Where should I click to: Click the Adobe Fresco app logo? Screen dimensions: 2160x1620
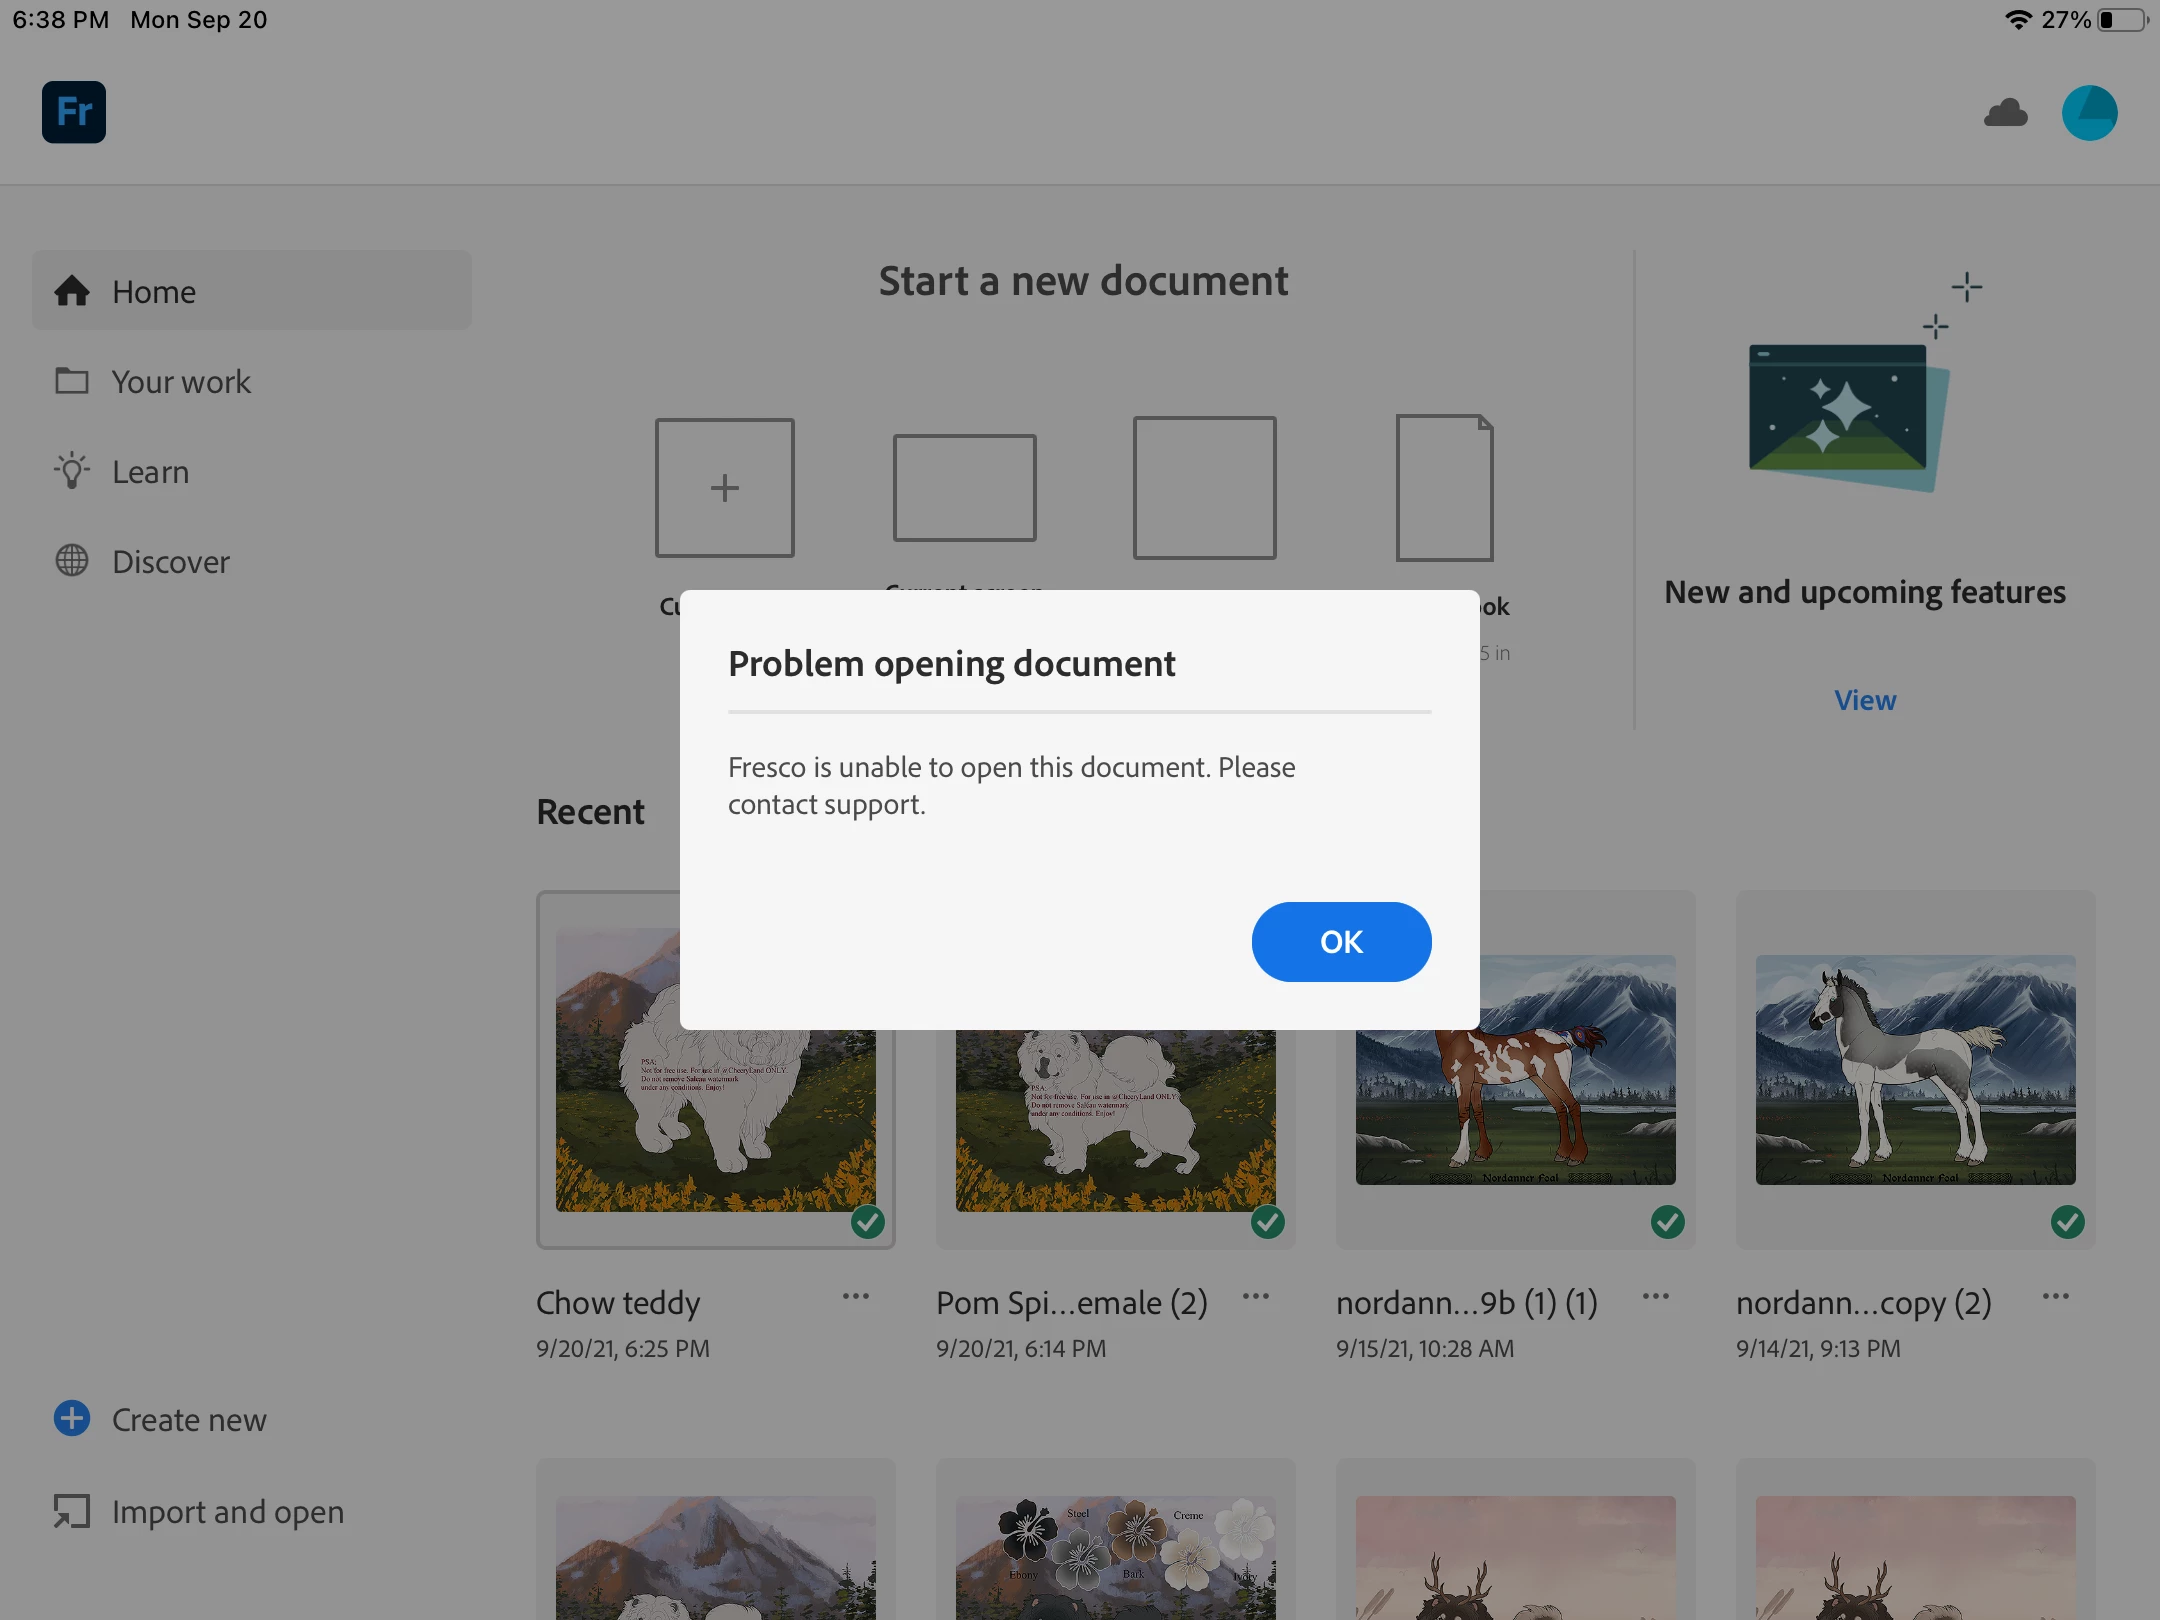[74, 112]
